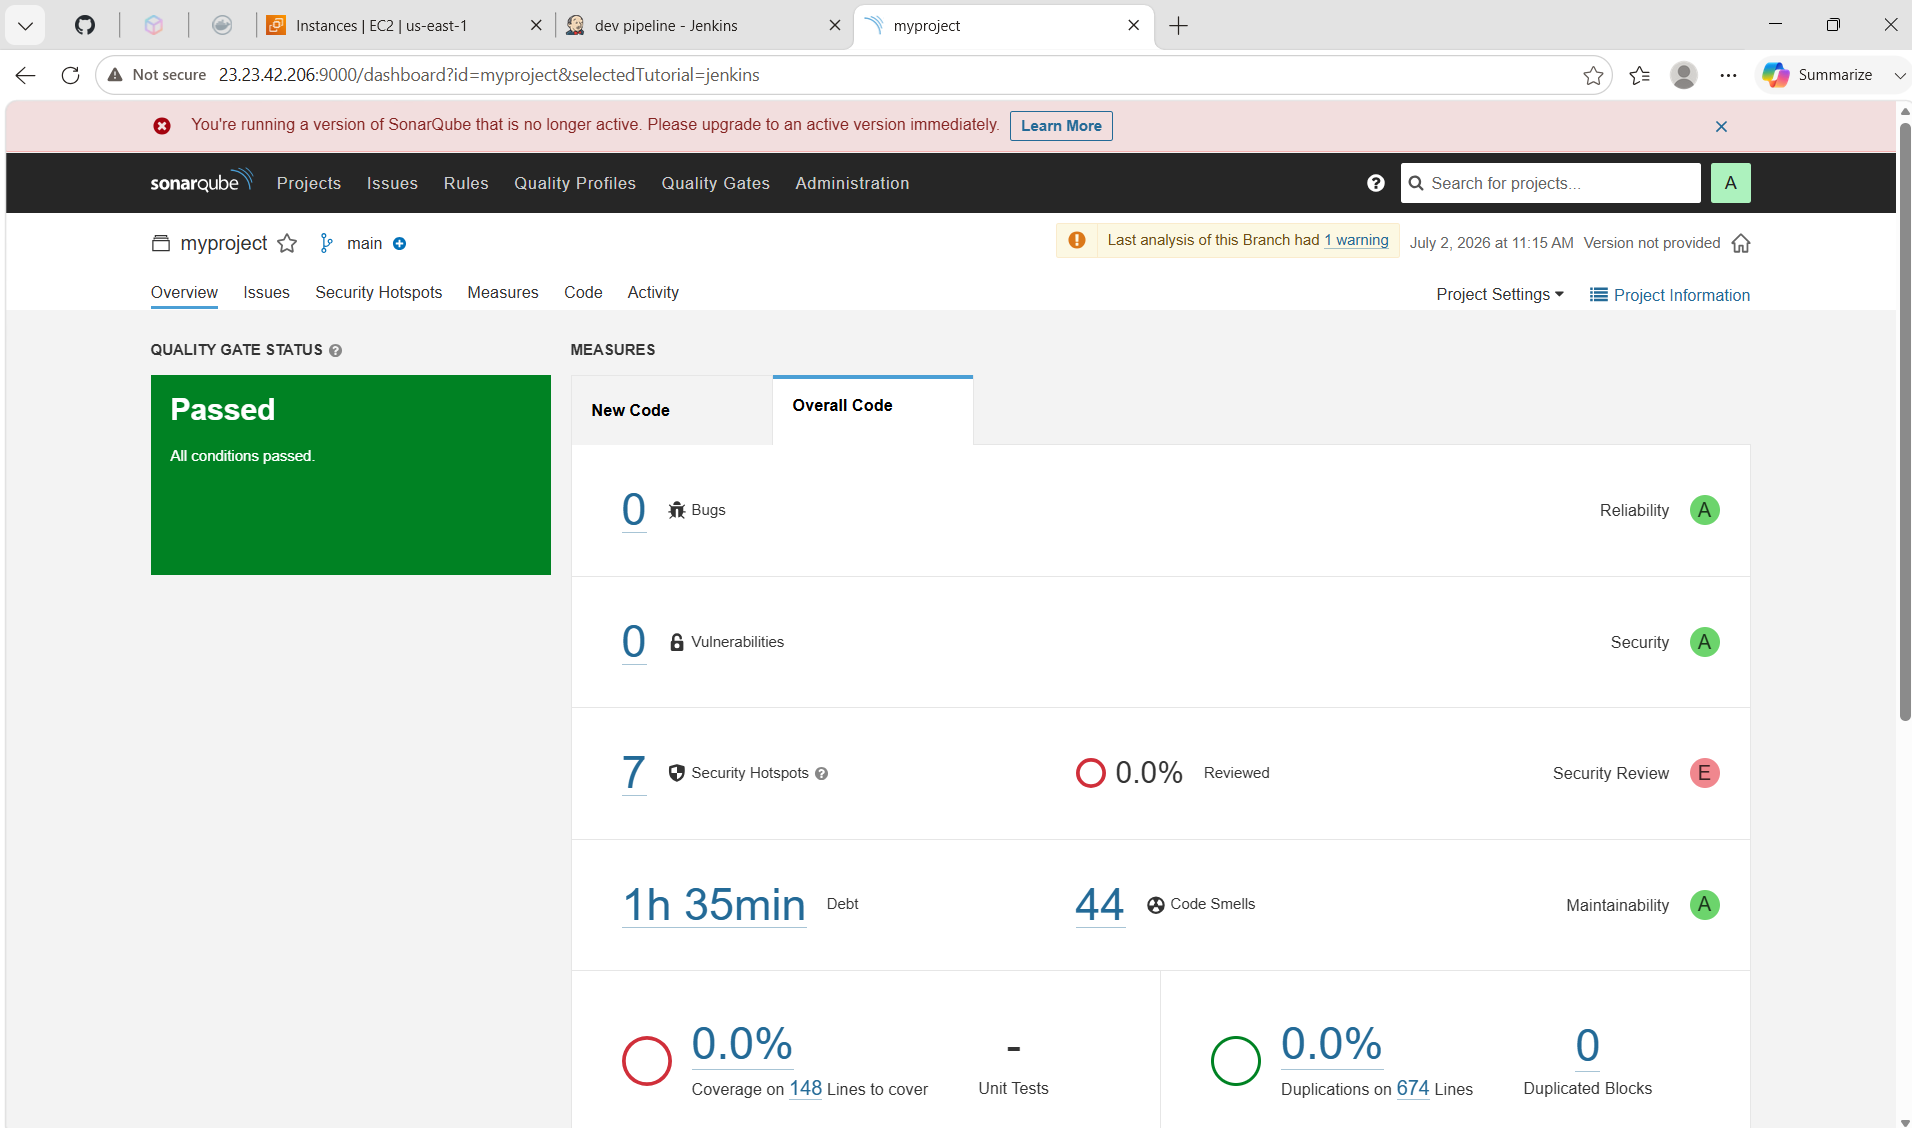Click the Security A rating badge
The height and width of the screenshot is (1128, 1912).
[x=1704, y=642]
